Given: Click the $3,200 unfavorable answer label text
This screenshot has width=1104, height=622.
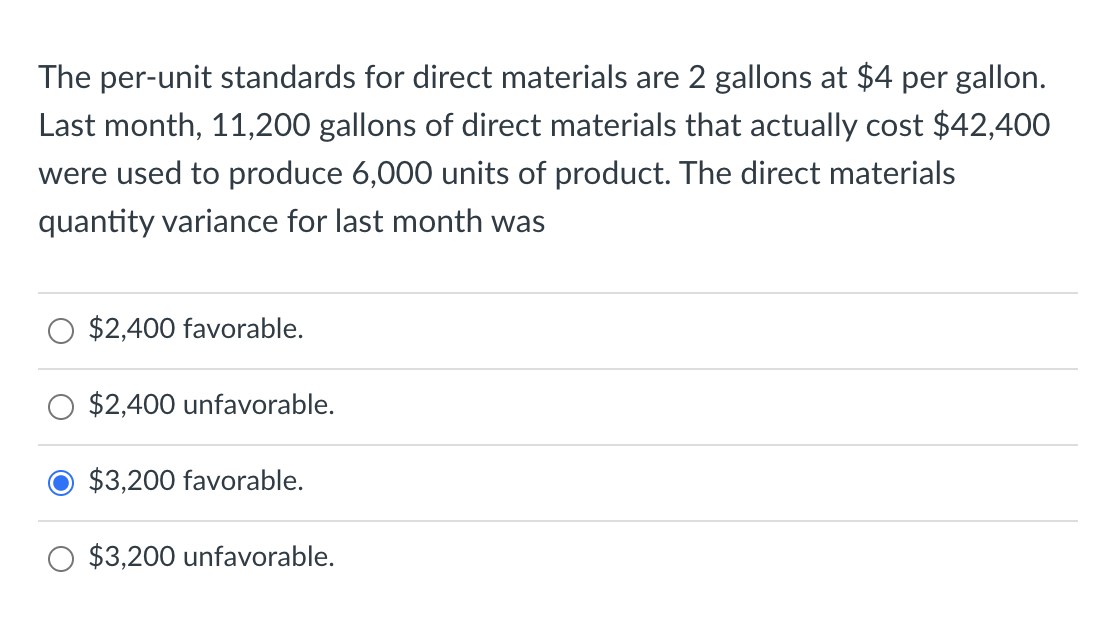Looking at the screenshot, I should [x=211, y=557].
